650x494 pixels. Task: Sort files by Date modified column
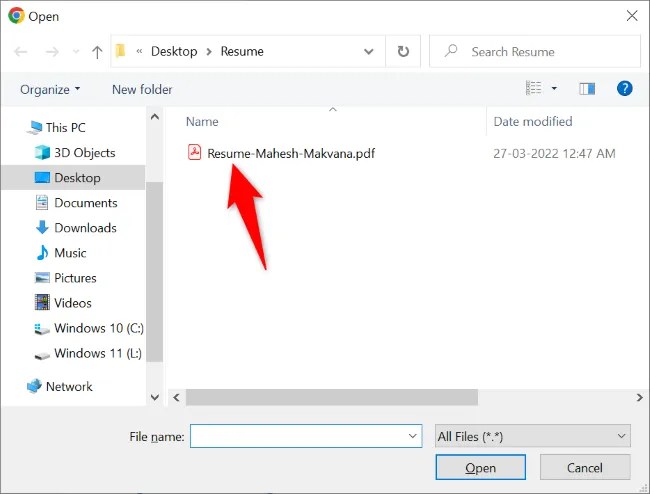(533, 121)
